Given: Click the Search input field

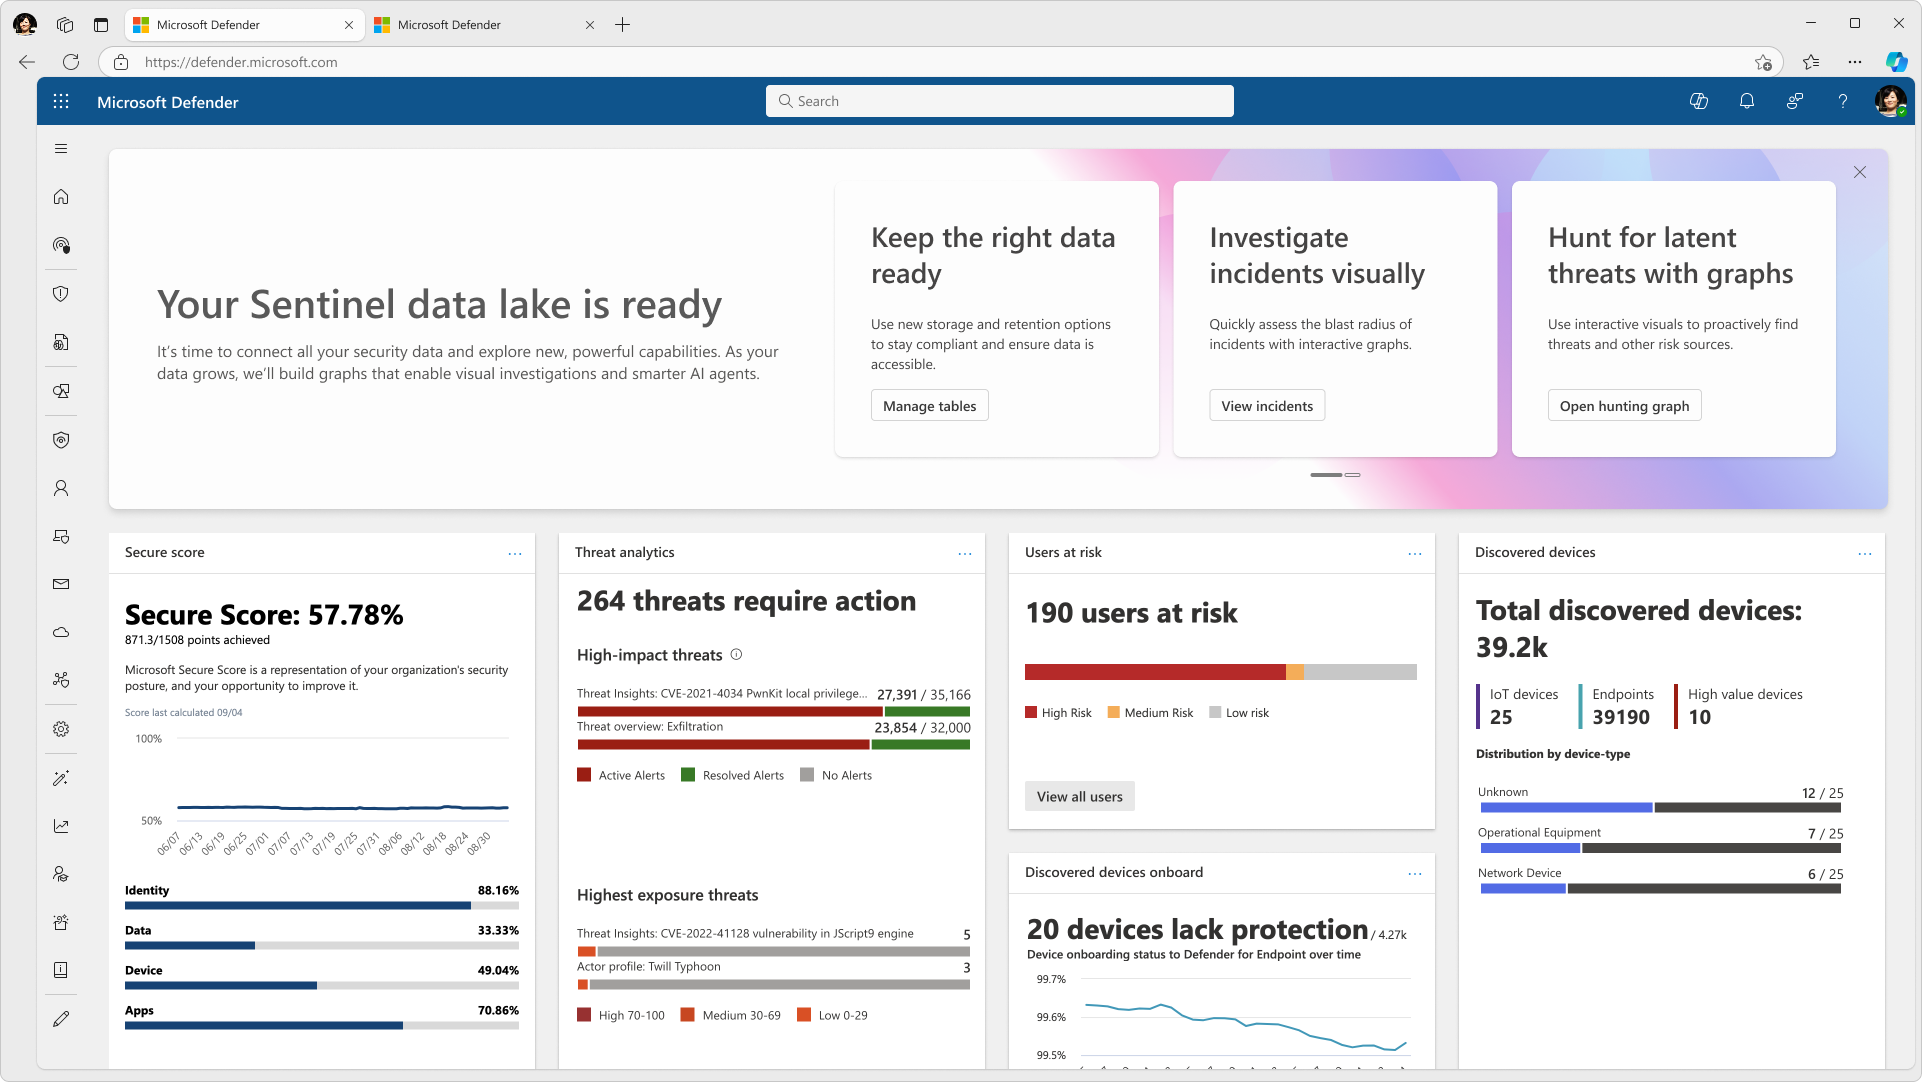Looking at the screenshot, I should pos(1000,101).
